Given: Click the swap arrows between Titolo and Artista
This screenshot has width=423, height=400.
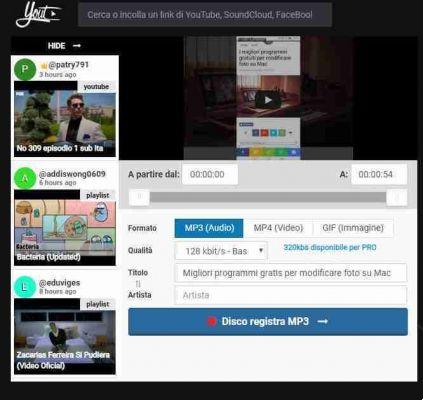Looking at the screenshot, I should pos(138,284).
